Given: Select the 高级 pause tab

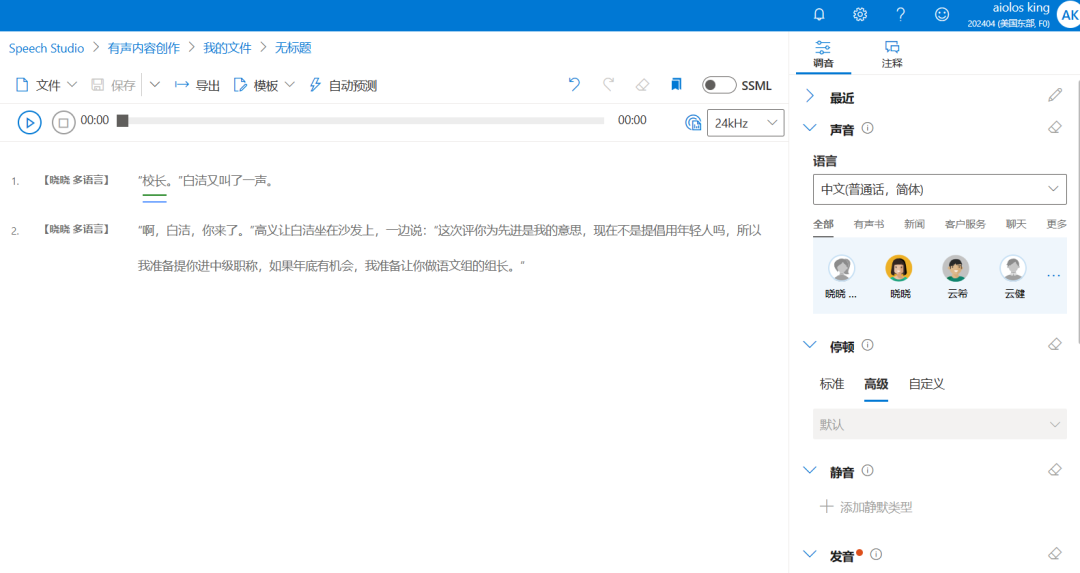Looking at the screenshot, I should (876, 384).
